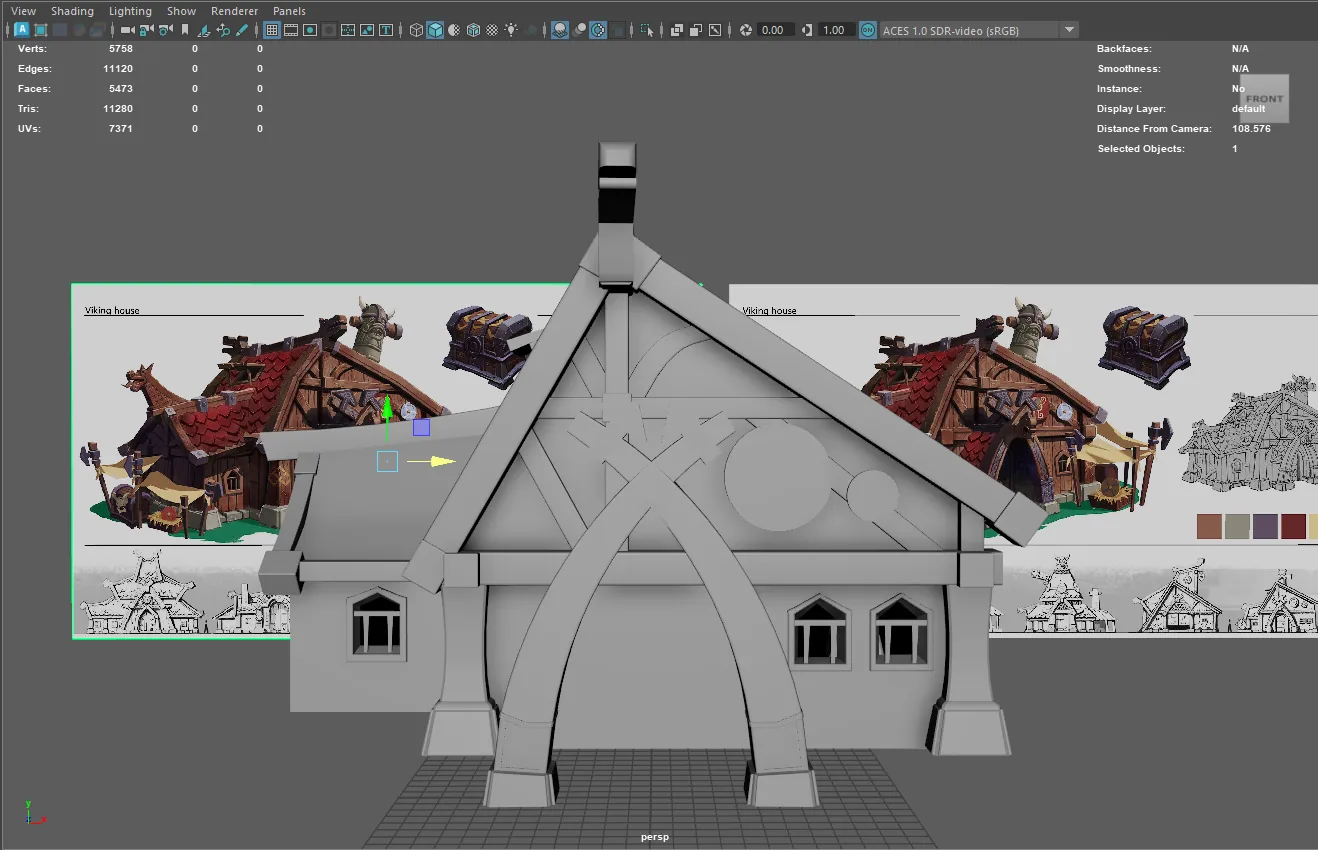
Task: Select the Grease Pencil tool icon
Action: (x=241, y=30)
